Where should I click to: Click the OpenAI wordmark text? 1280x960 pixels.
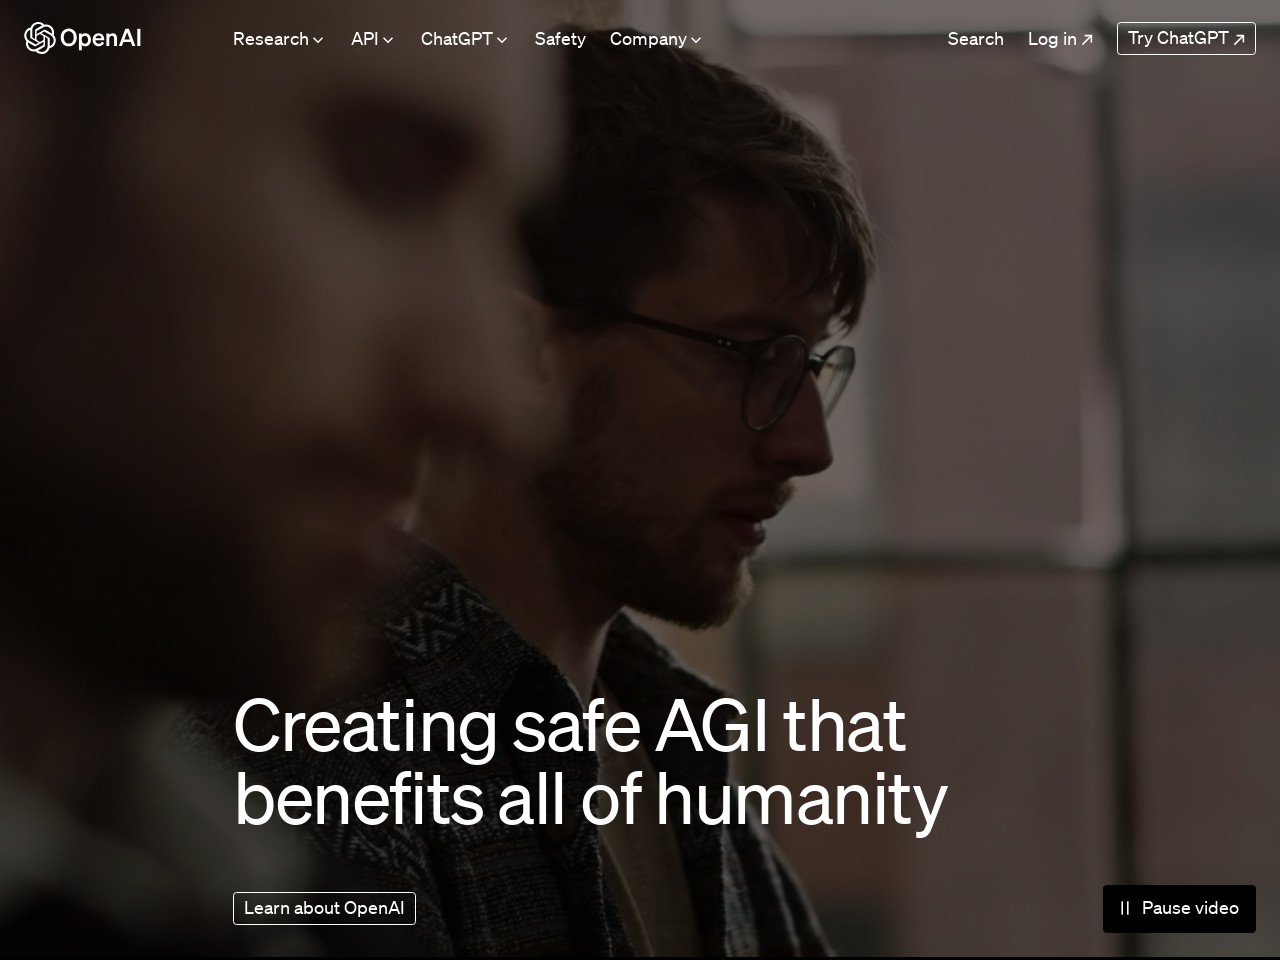tap(100, 38)
